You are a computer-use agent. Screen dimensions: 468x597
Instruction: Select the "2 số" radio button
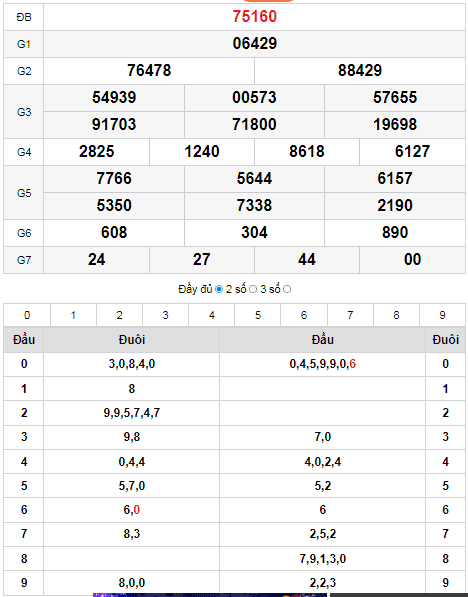[x=253, y=289]
